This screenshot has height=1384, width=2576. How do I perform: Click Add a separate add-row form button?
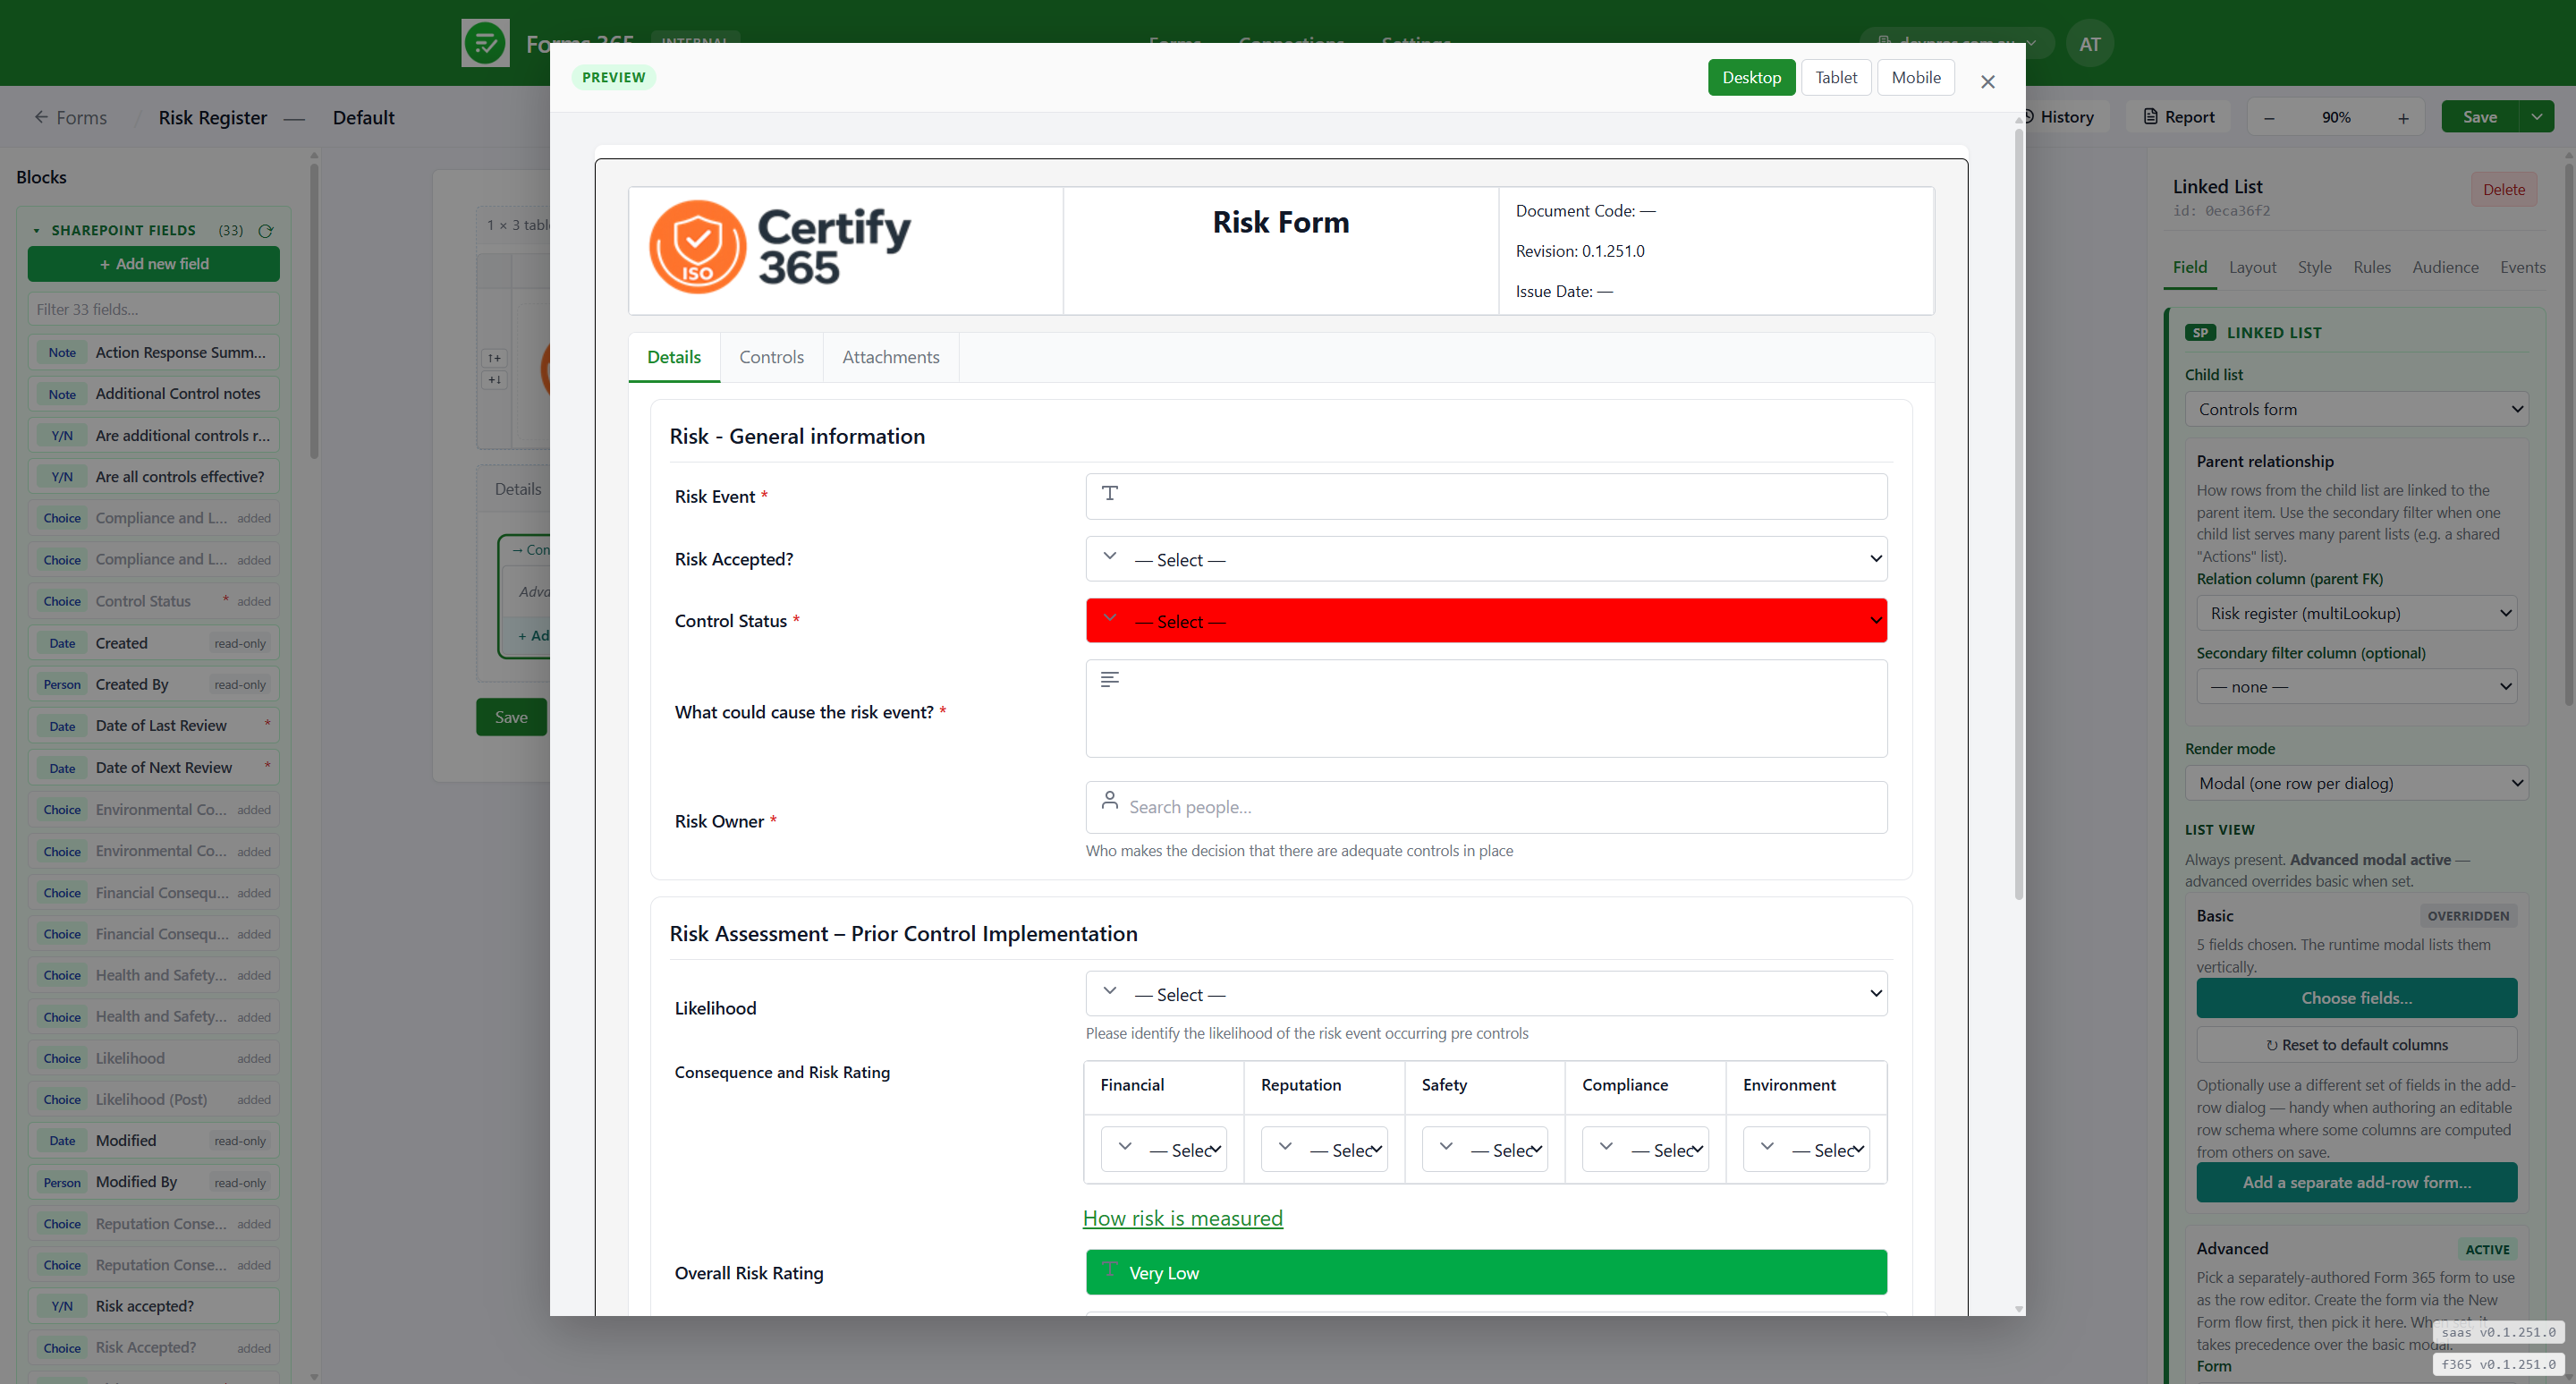2356,1182
